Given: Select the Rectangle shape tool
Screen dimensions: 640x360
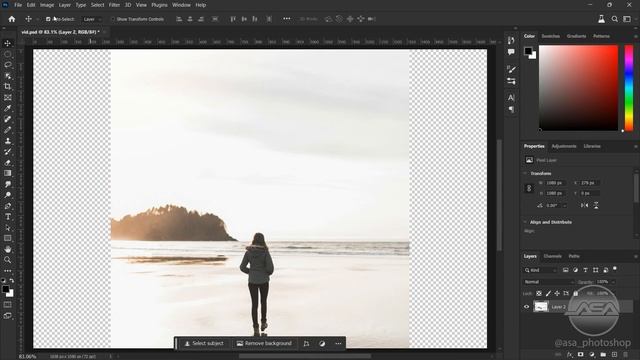Looking at the screenshot, I should (7, 238).
